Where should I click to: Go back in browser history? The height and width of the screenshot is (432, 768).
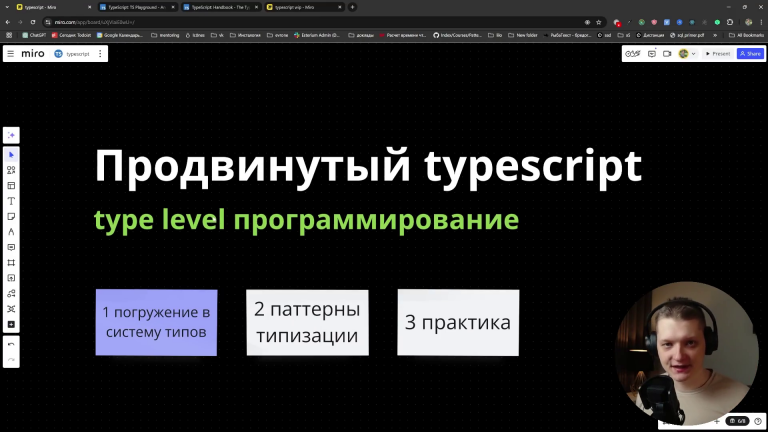pyautogui.click(x=8, y=22)
